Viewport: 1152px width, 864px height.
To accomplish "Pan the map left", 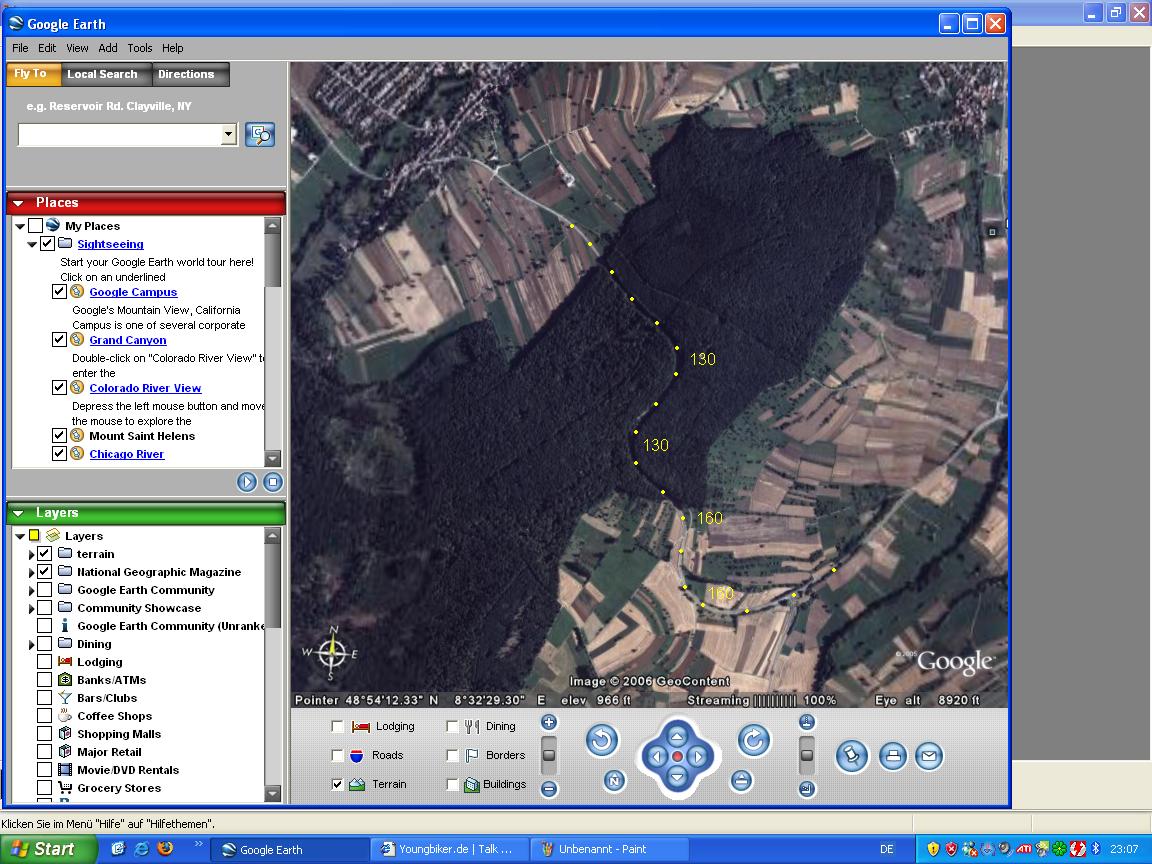I will [x=657, y=756].
